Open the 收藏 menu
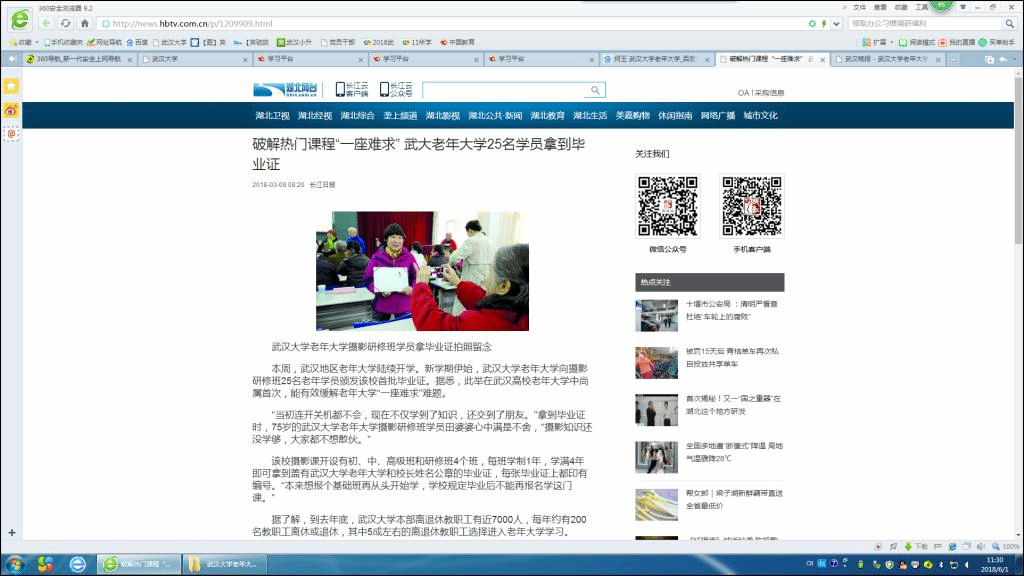This screenshot has height=576, width=1024. [x=901, y=7]
